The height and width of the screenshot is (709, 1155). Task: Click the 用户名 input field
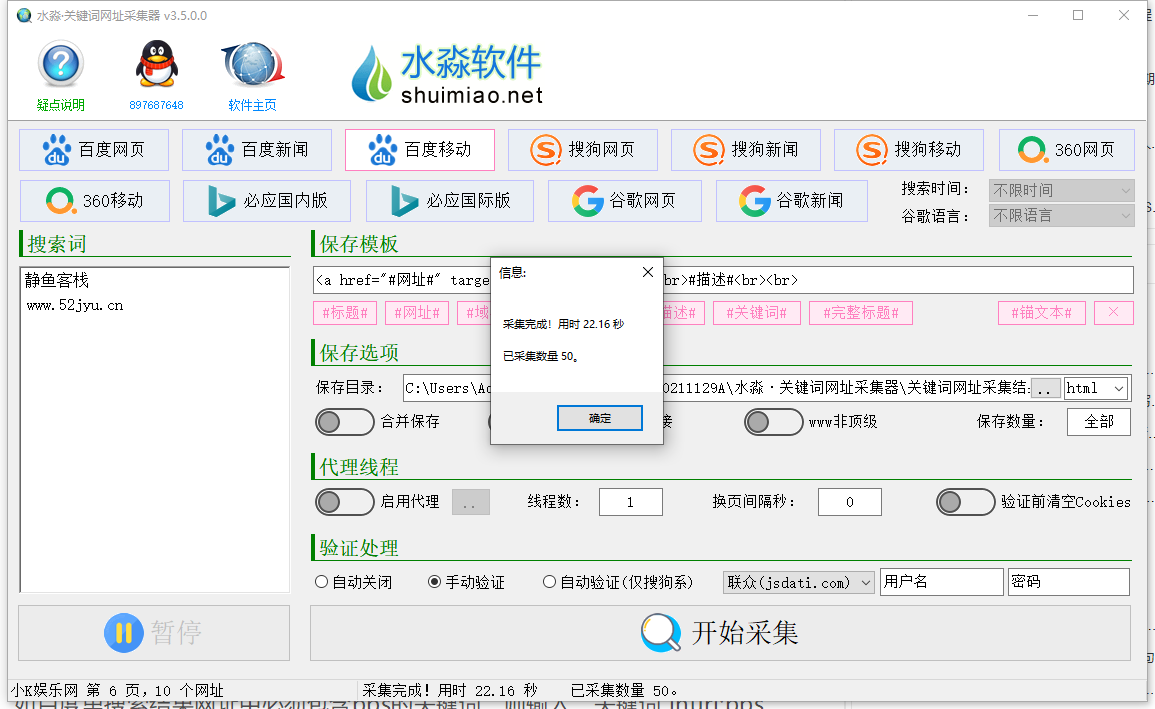point(941,582)
